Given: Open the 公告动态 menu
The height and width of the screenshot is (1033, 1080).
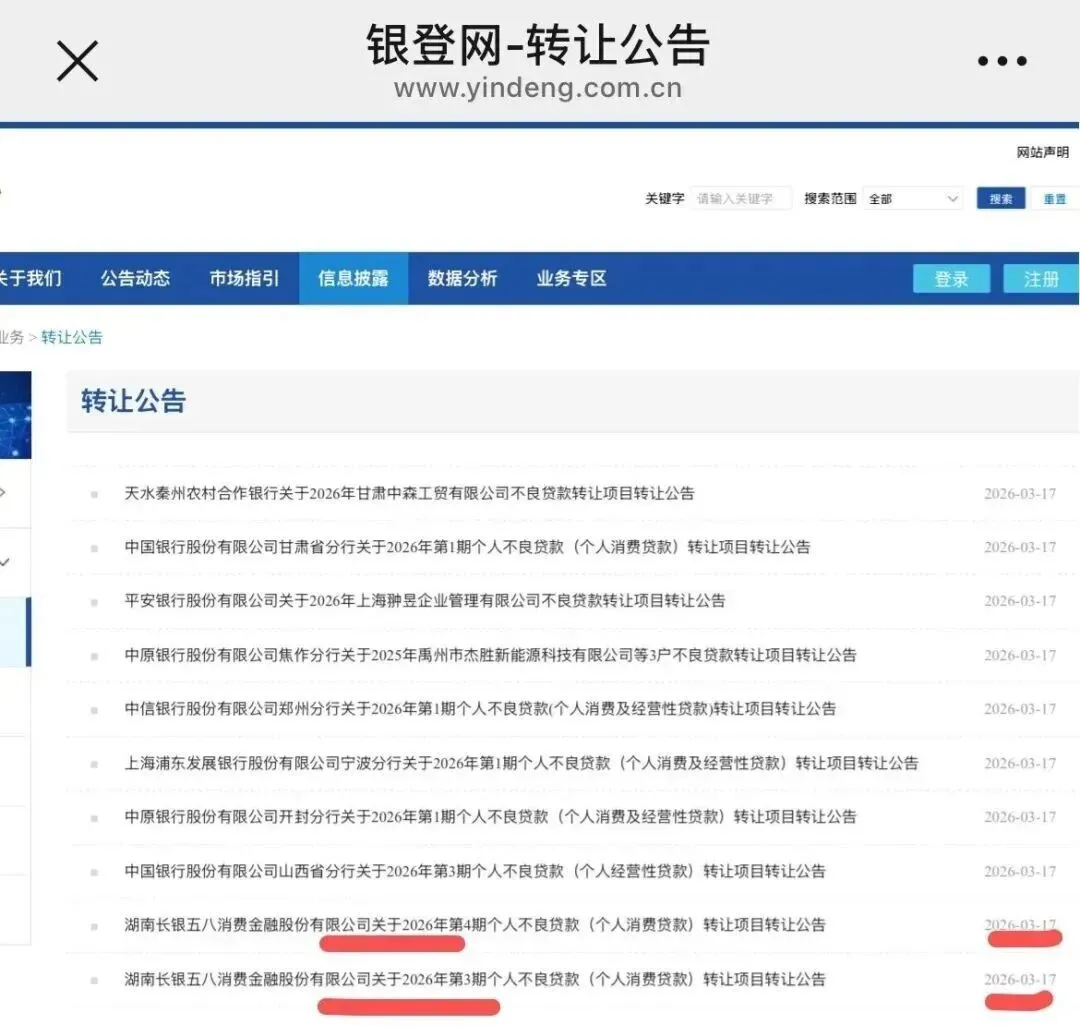Looking at the screenshot, I should click(135, 279).
